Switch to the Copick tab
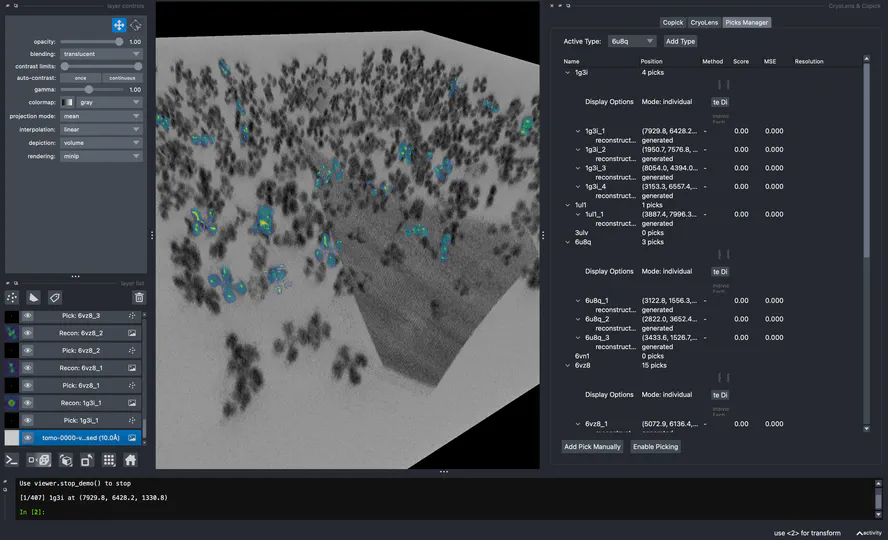The width and height of the screenshot is (888, 540). (x=673, y=22)
